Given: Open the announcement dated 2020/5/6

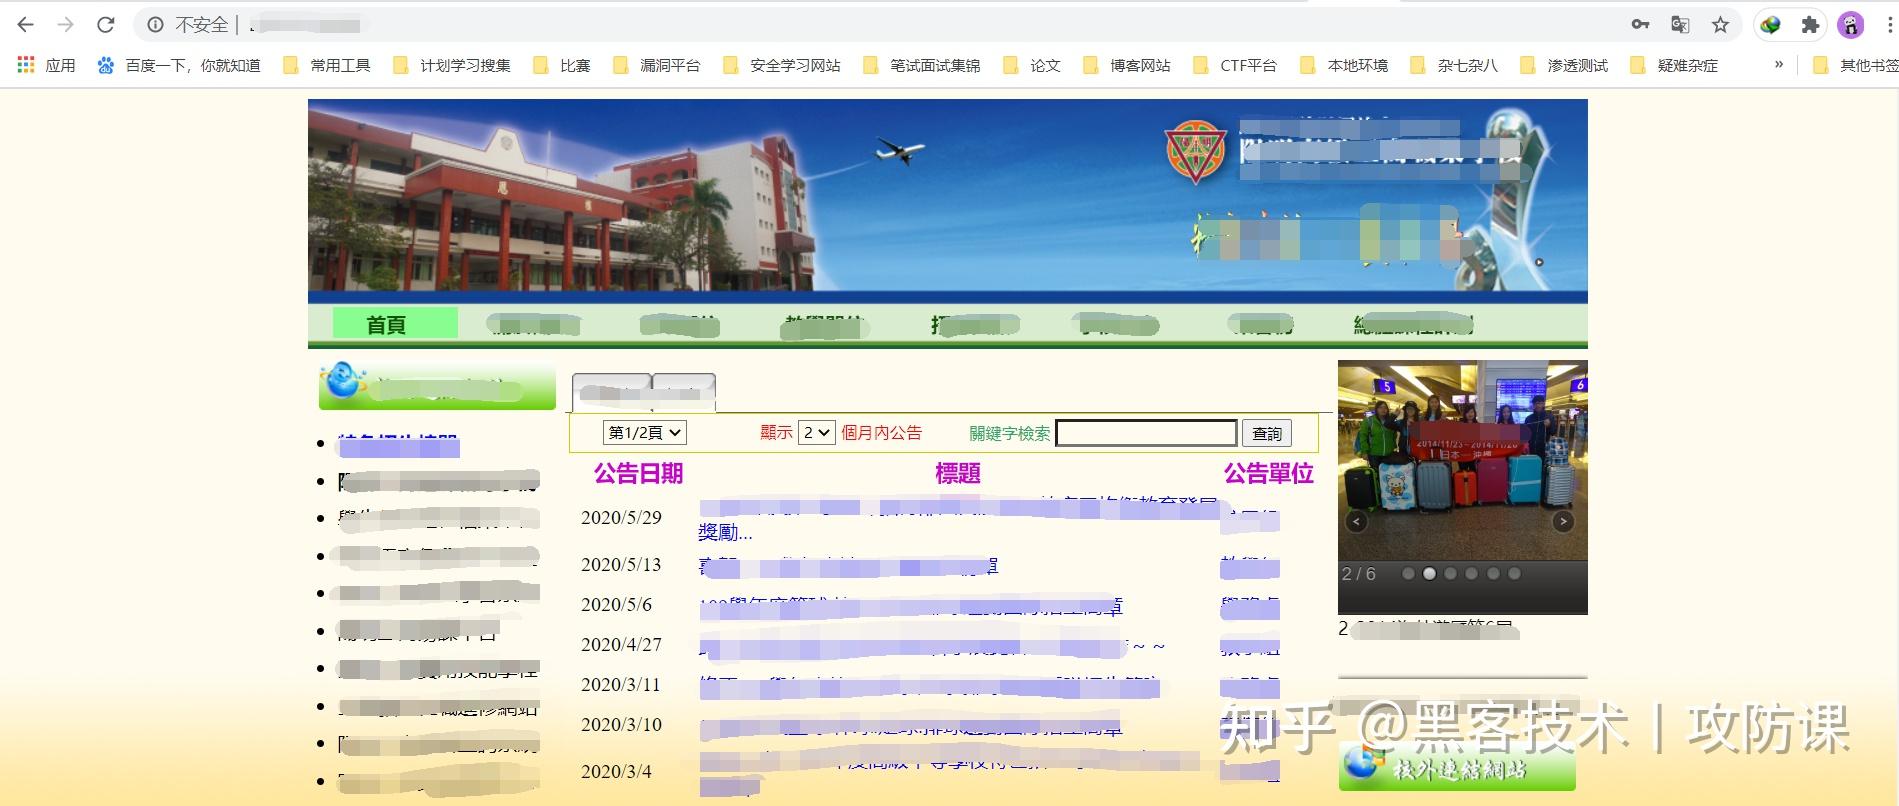Looking at the screenshot, I should [x=910, y=606].
